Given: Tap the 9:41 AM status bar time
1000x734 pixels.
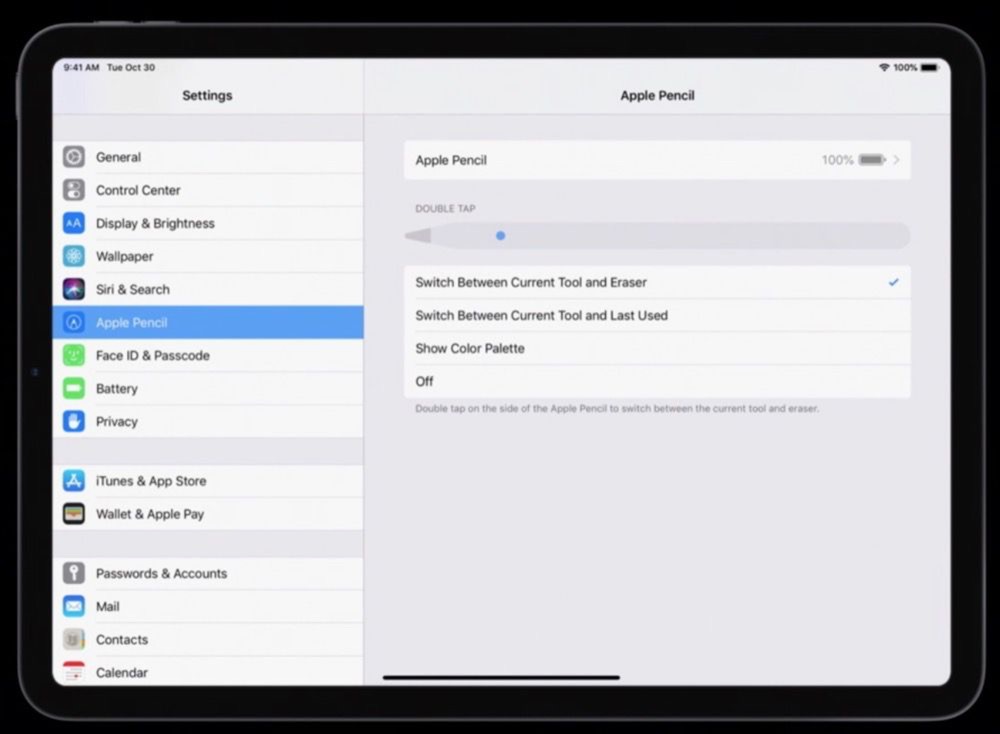Looking at the screenshot, I should [81, 68].
